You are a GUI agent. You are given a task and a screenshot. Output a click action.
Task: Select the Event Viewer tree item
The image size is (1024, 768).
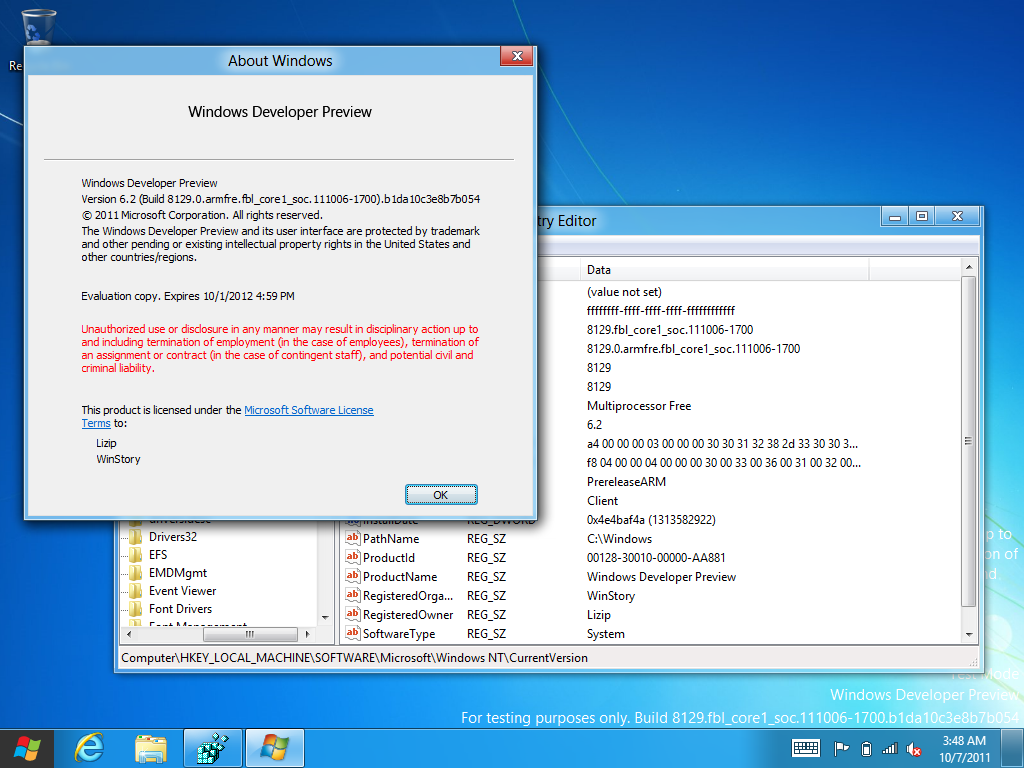tap(182, 591)
